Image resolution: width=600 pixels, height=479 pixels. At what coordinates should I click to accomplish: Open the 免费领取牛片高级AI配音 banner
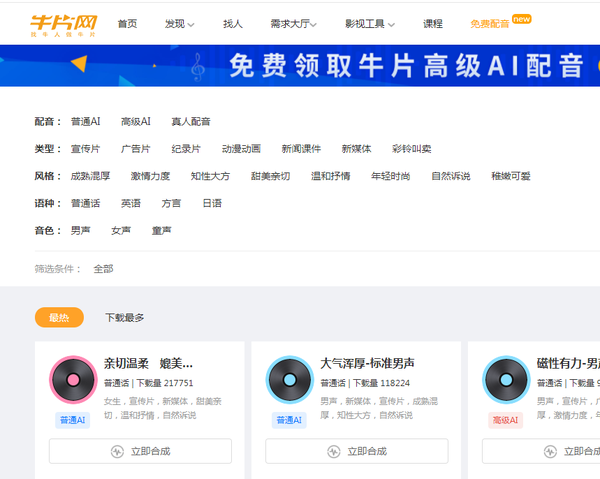pyautogui.click(x=300, y=65)
